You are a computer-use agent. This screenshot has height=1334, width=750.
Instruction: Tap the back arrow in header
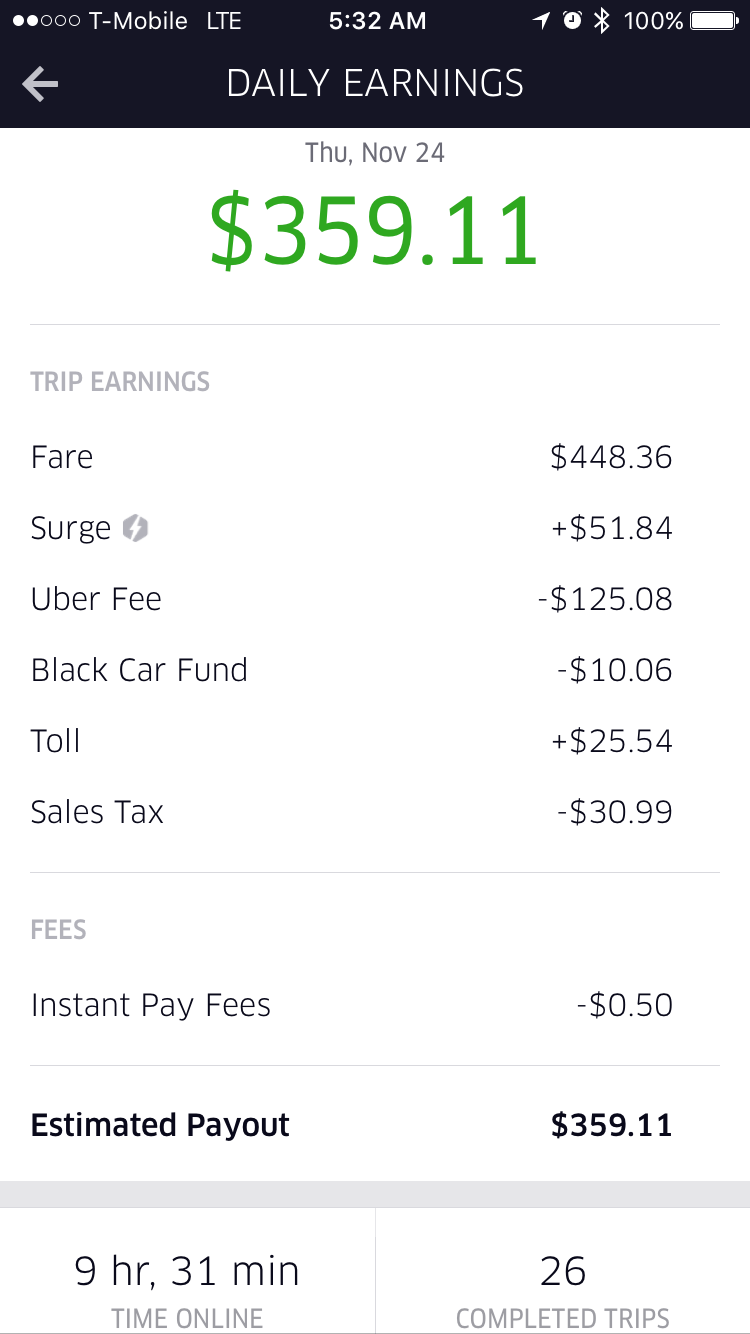pyautogui.click(x=40, y=84)
